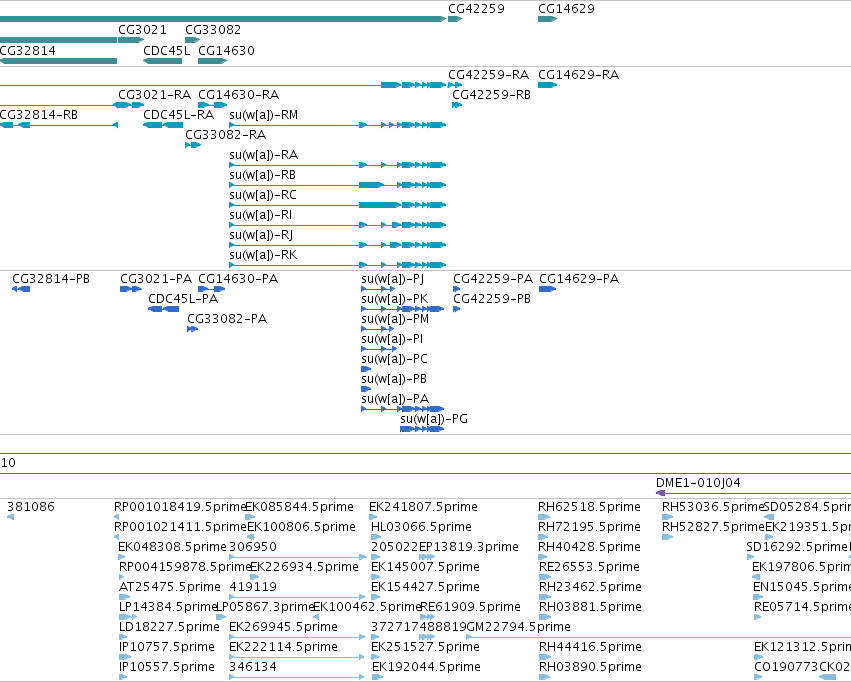Click the CG3021 gene label
The image size is (851, 682).
coord(142,30)
